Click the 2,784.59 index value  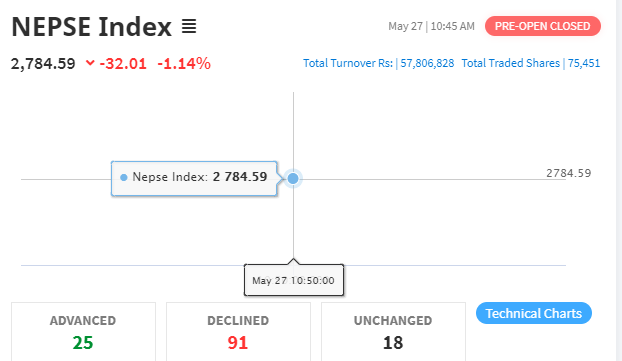43,63
